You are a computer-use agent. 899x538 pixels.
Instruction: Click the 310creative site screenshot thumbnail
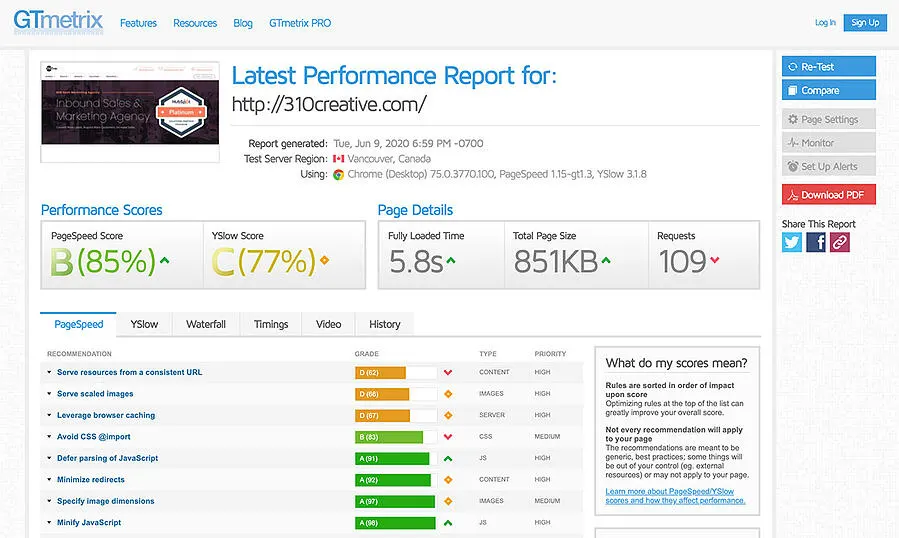[x=130, y=111]
